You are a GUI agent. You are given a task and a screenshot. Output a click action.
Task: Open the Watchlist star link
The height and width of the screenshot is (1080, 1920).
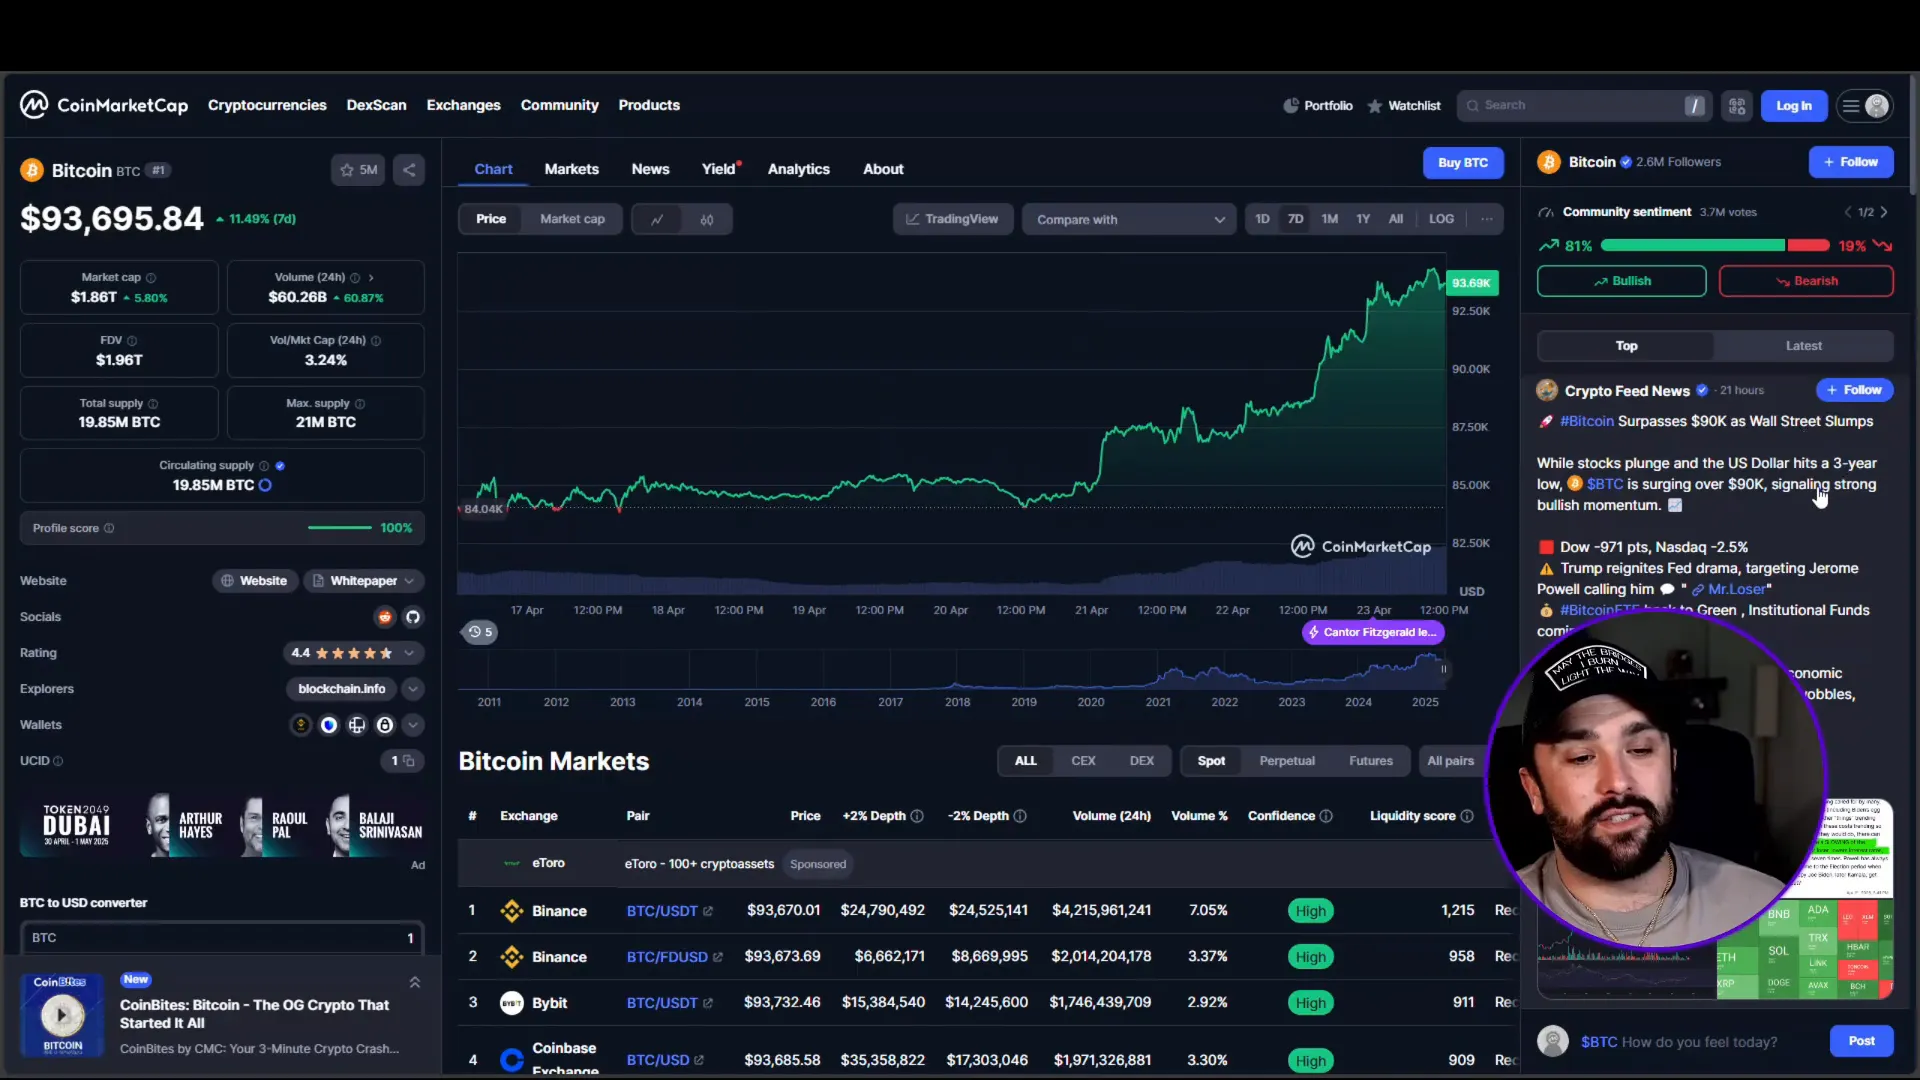(1404, 106)
